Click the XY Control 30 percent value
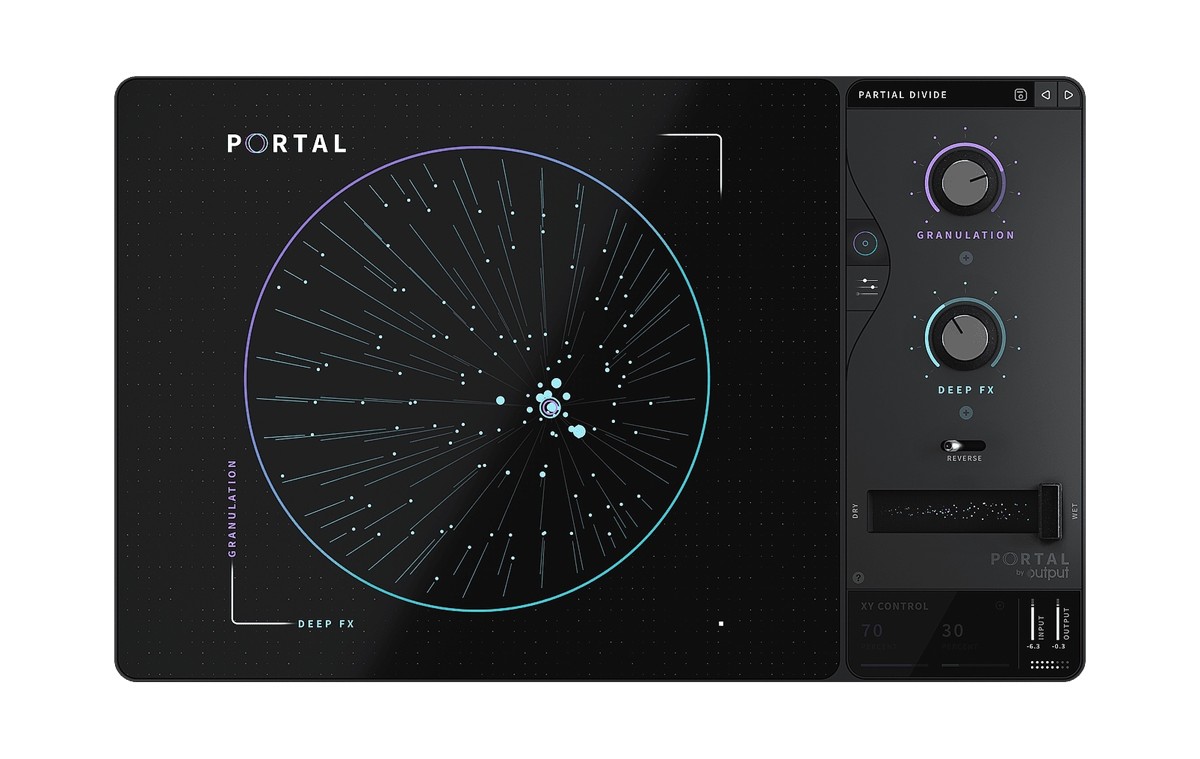The image size is (1200, 759). (953, 631)
